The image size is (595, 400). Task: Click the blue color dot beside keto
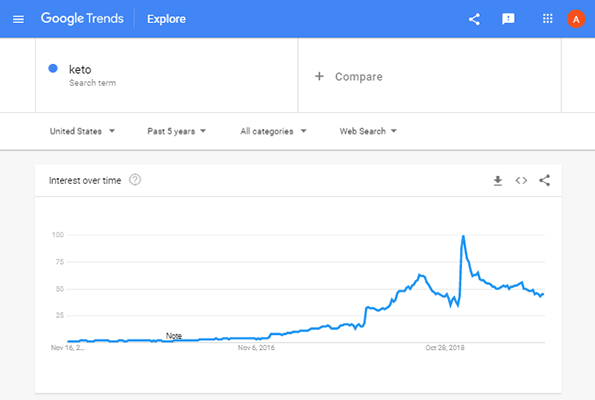(x=53, y=68)
